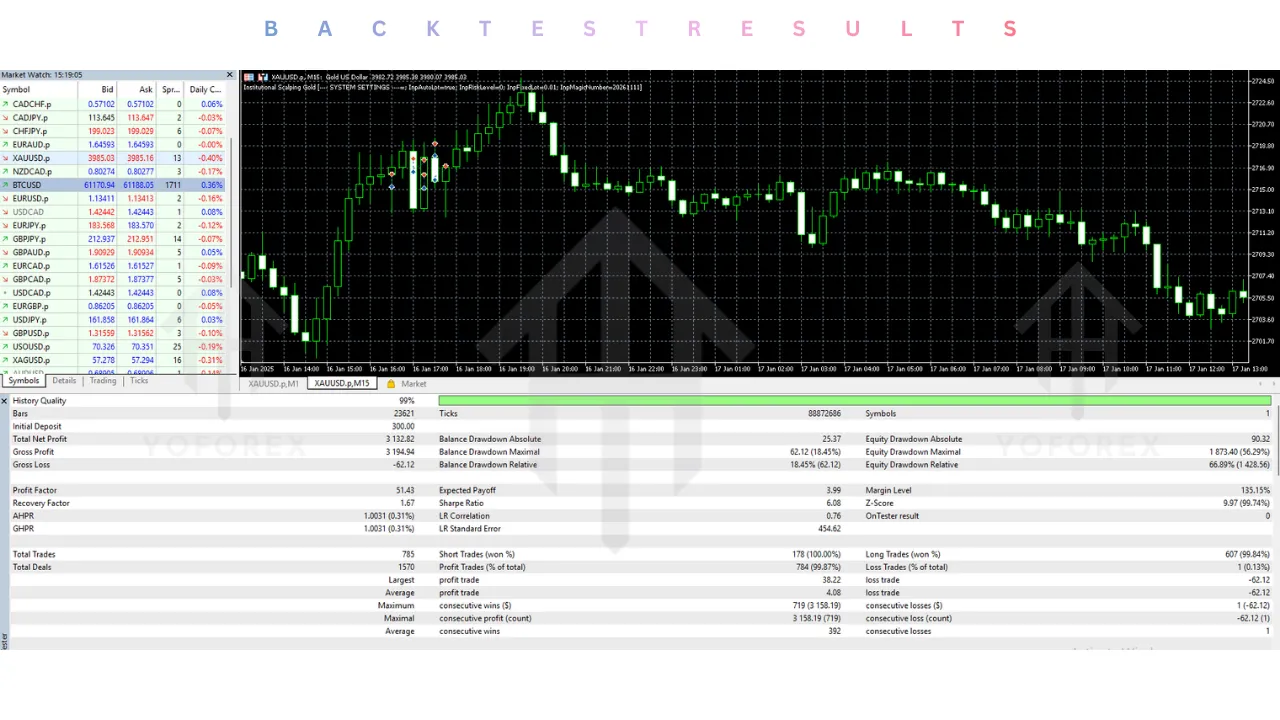The width and height of the screenshot is (1280, 720).
Task: Sort by the Daily Change column header
Action: (205, 90)
